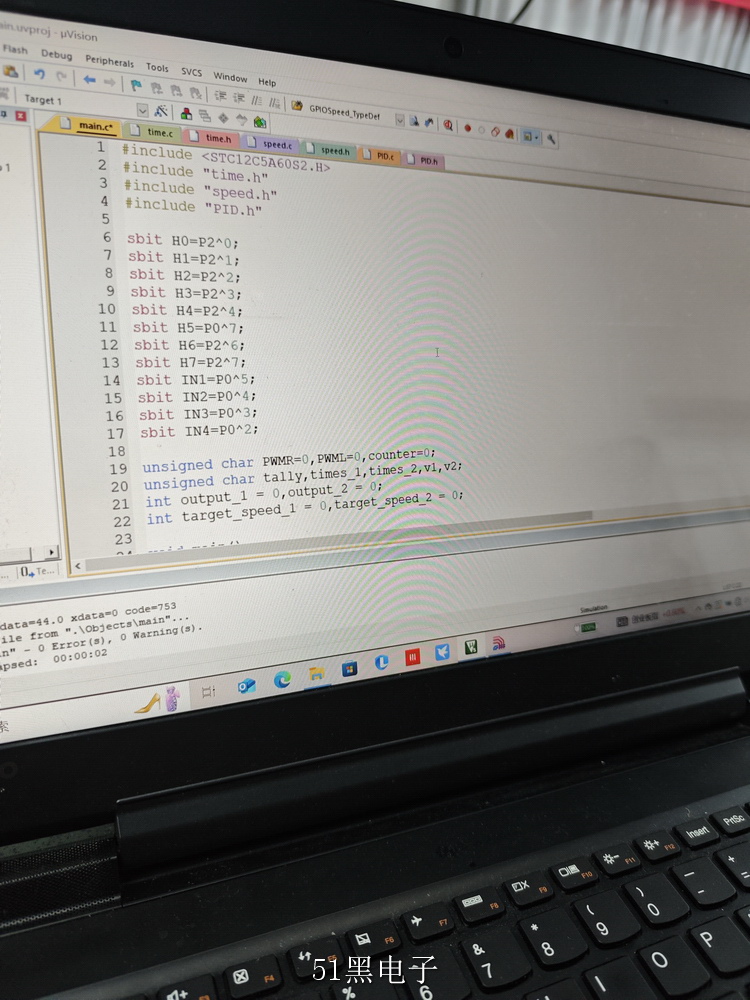Switch to the PID.c editor tab
The image size is (750, 1000).
click(380, 156)
